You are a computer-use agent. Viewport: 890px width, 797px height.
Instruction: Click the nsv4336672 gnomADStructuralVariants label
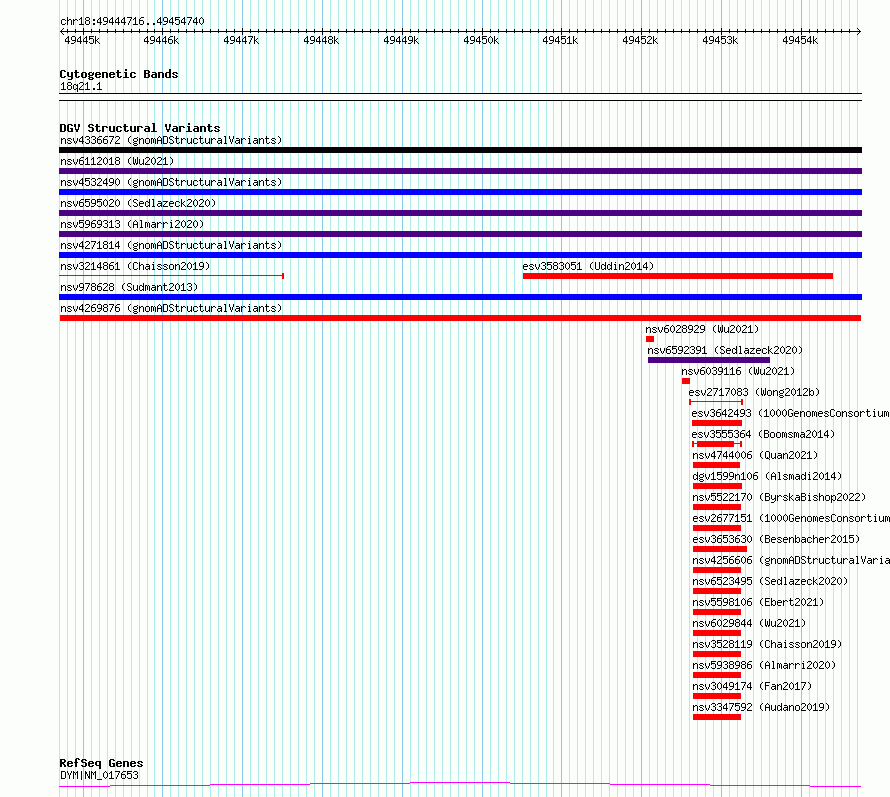(171, 140)
